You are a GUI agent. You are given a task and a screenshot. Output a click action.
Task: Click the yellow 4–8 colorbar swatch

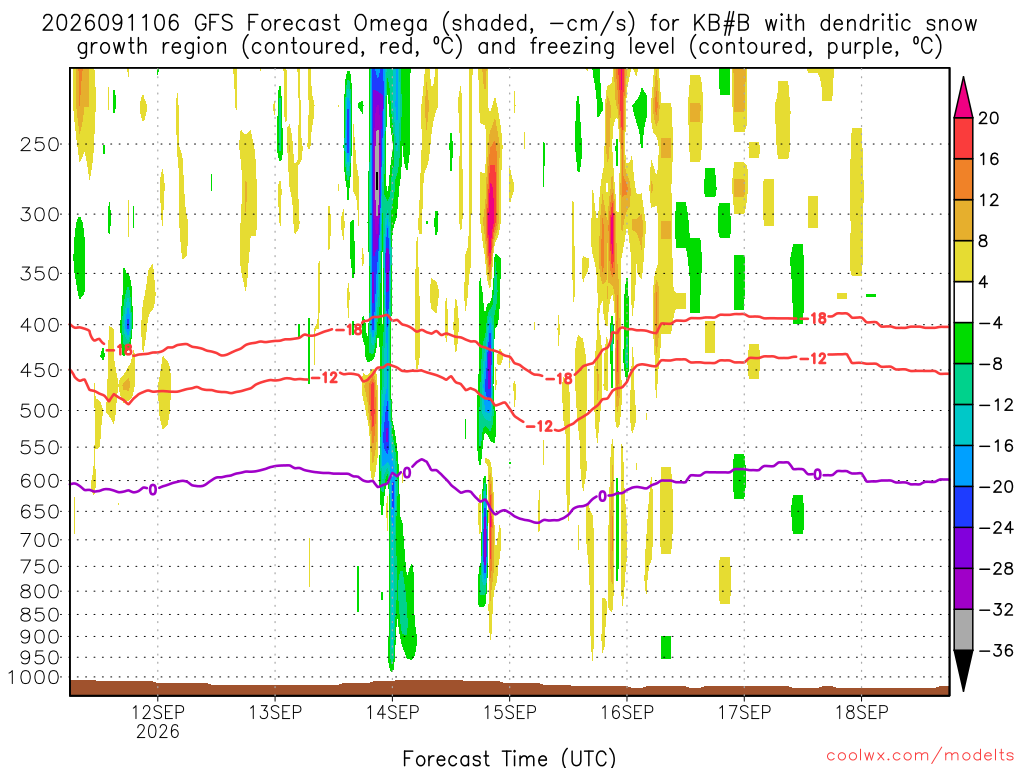point(963,261)
